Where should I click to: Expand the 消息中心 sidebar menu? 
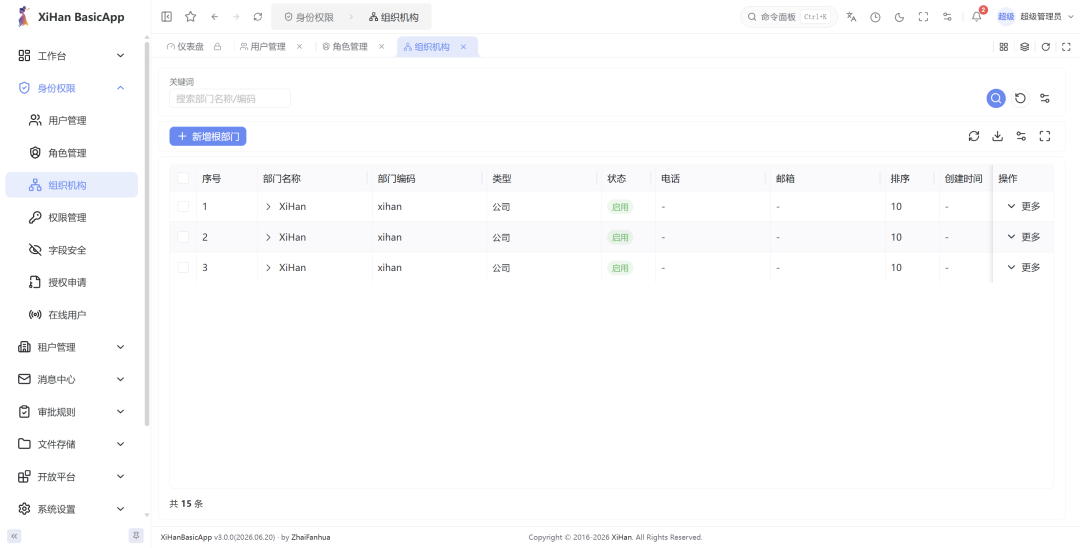[72, 379]
